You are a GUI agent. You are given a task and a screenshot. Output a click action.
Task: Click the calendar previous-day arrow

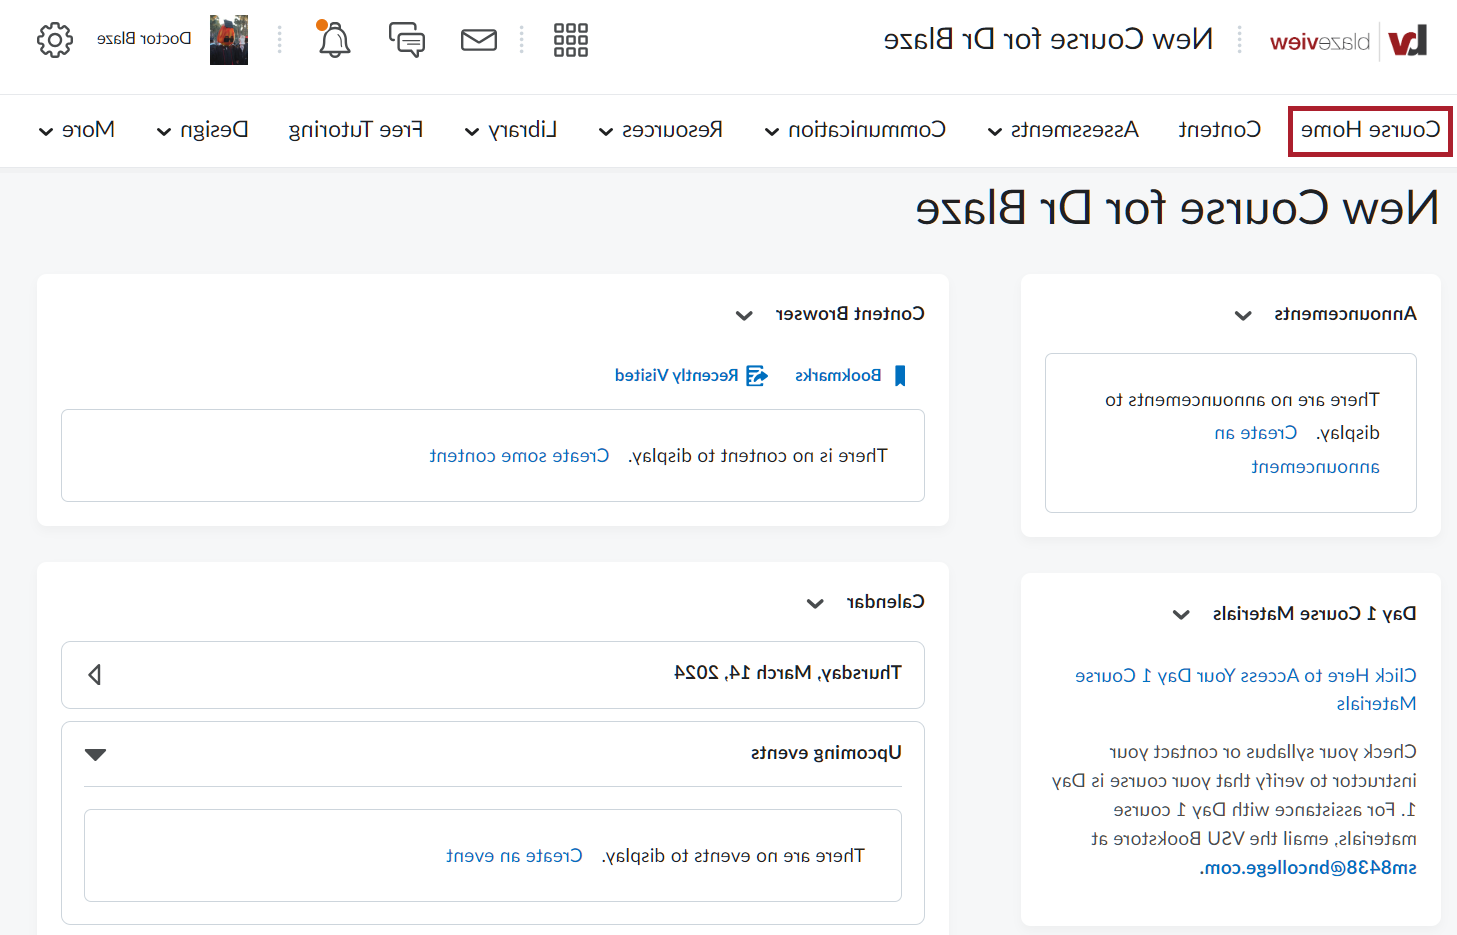(x=95, y=675)
